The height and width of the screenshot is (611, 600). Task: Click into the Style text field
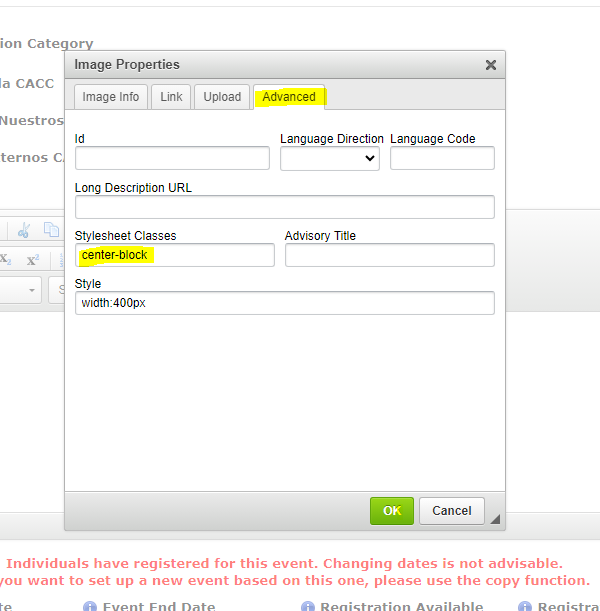(284, 303)
